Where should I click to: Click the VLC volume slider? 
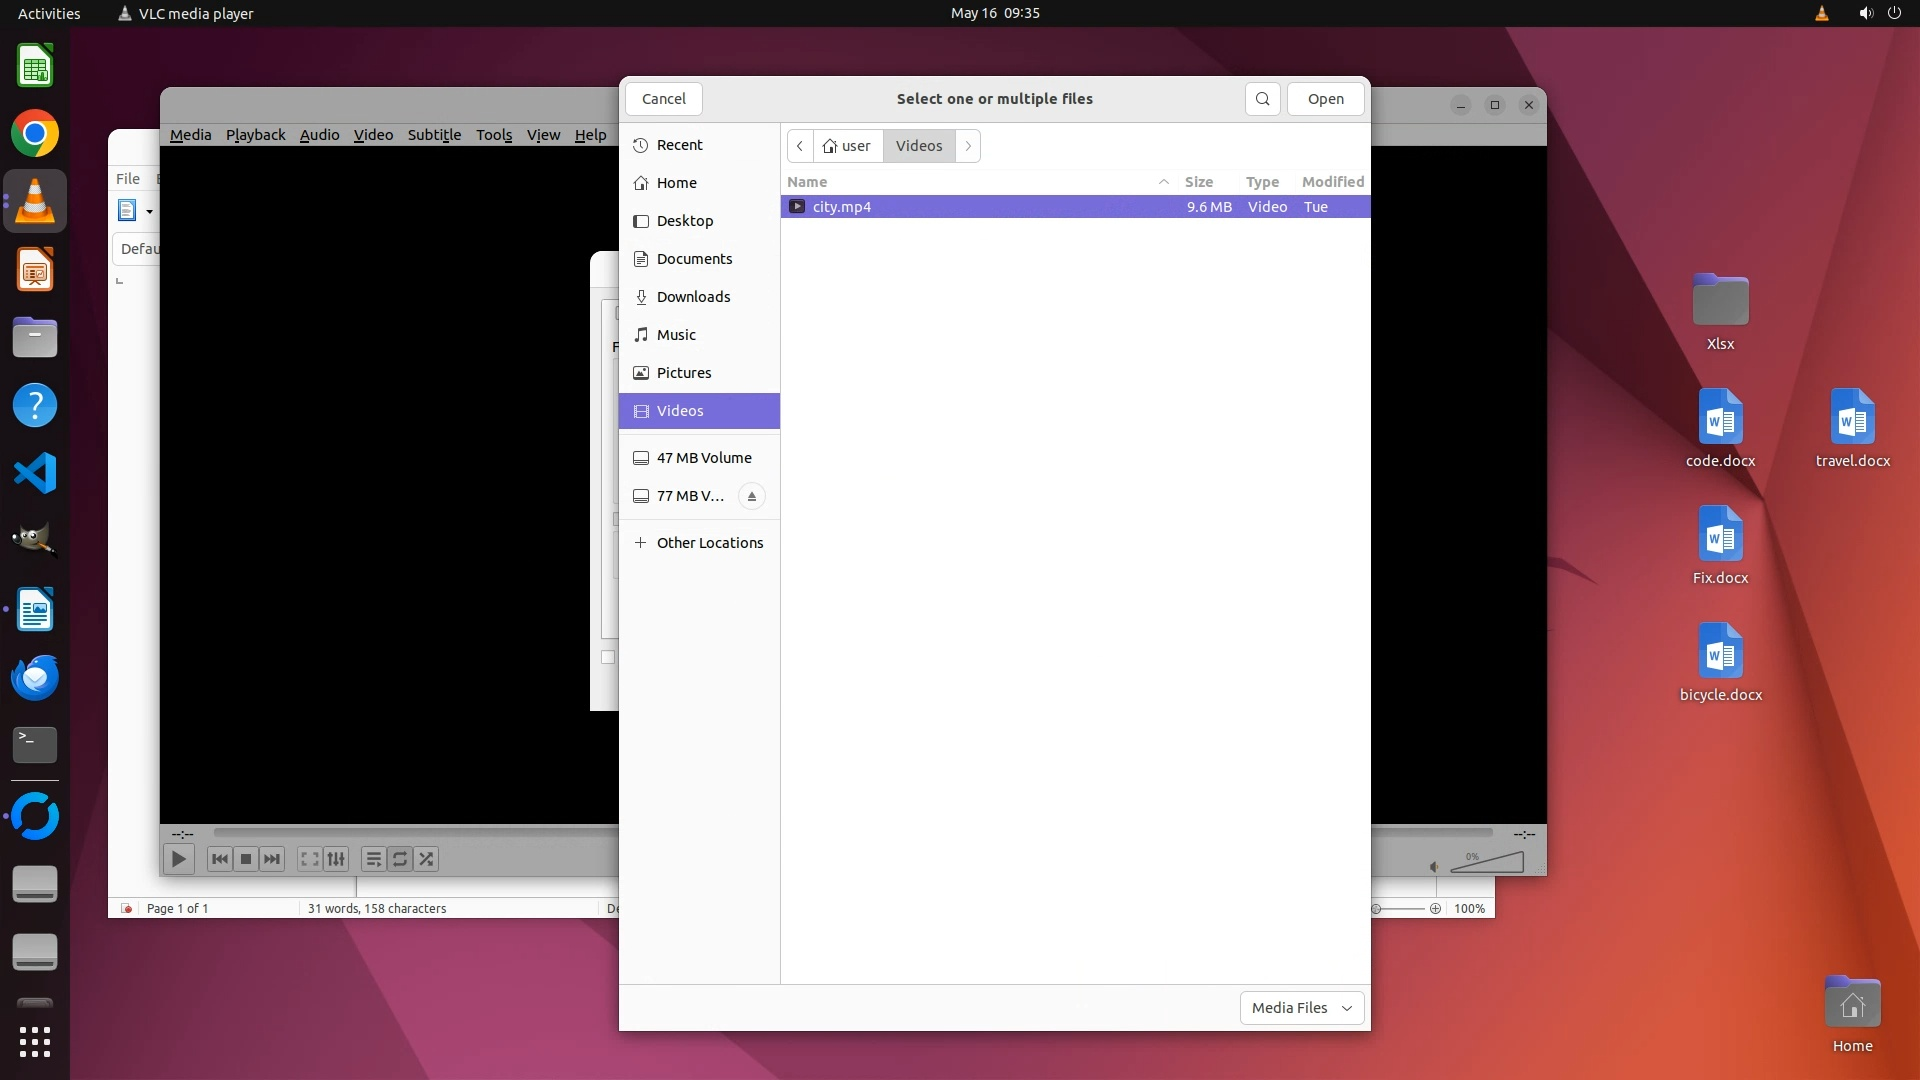pos(1488,863)
